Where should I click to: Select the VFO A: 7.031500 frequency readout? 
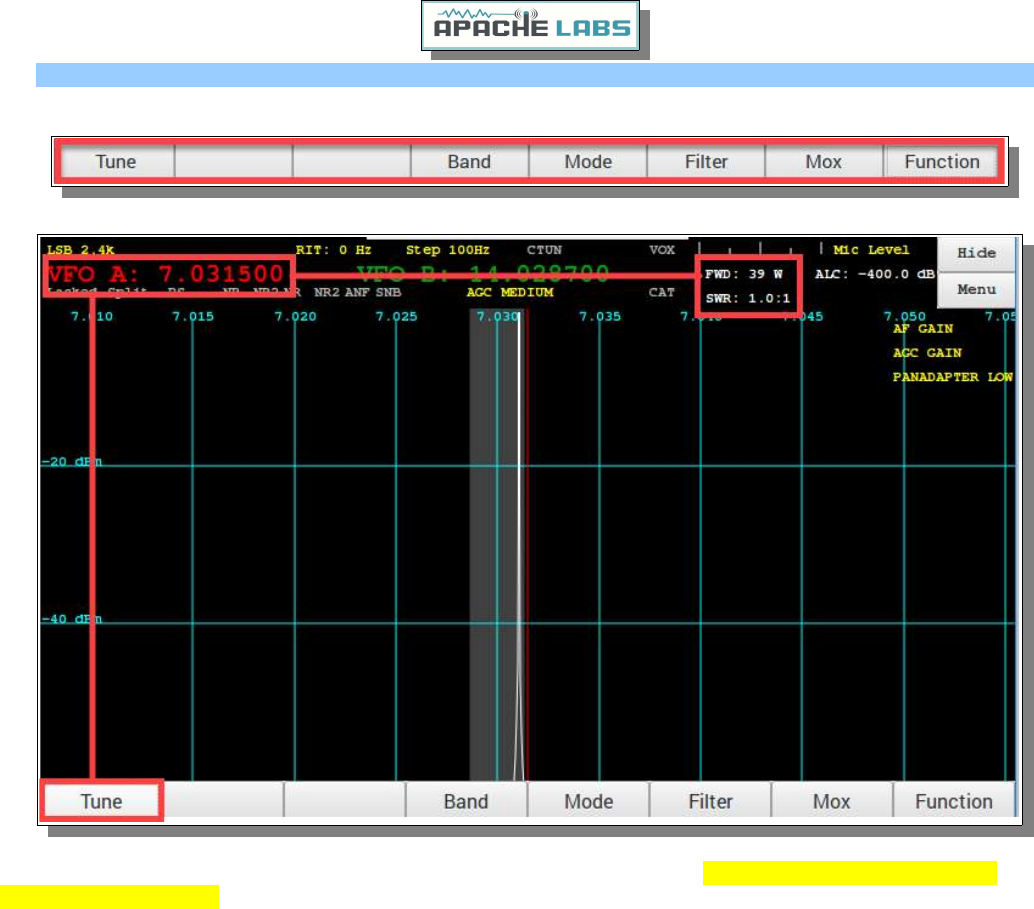tap(166, 274)
